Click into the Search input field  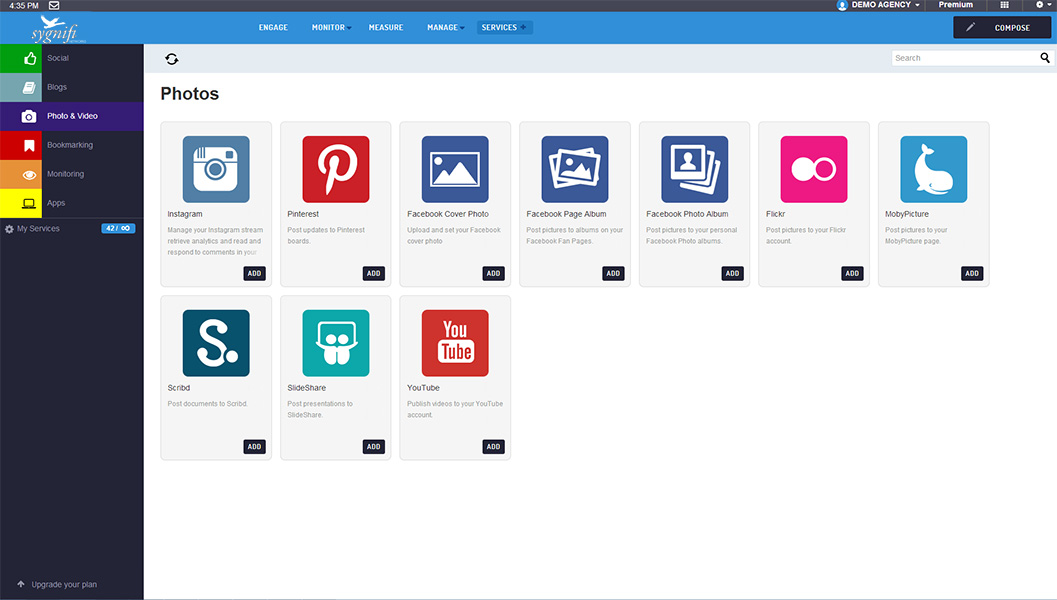click(x=964, y=58)
